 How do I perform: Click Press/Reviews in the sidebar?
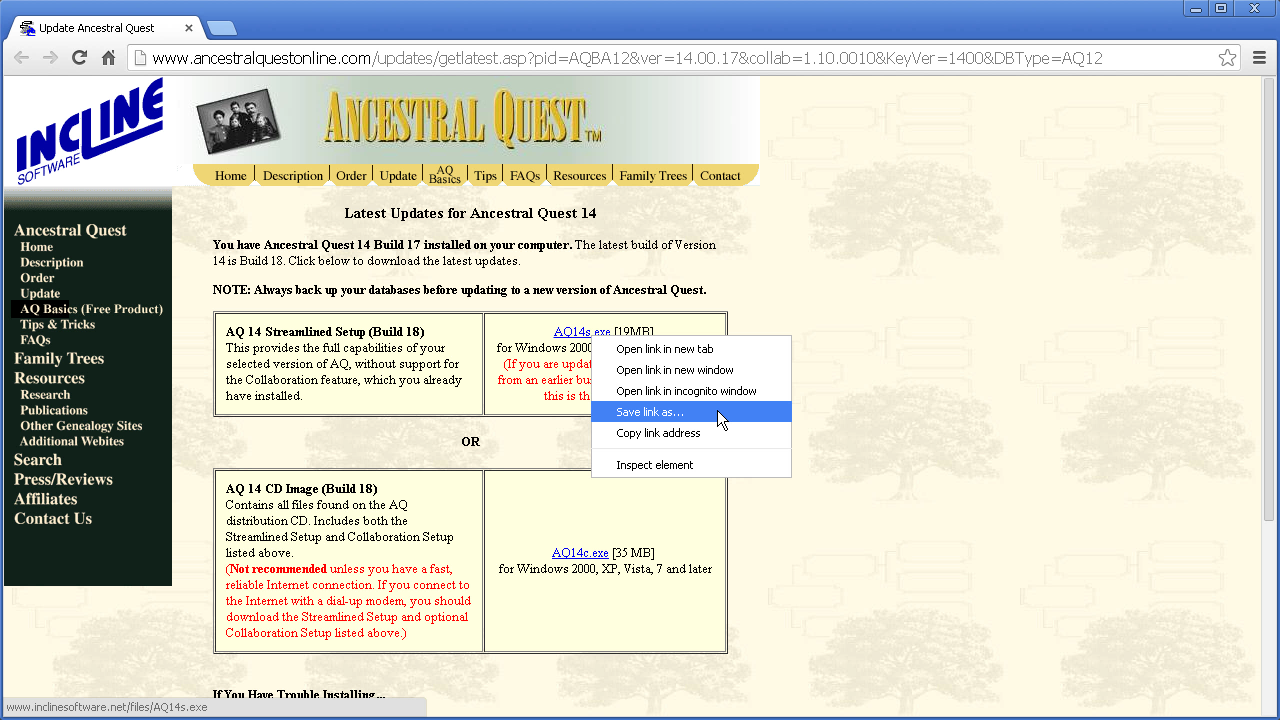(63, 479)
